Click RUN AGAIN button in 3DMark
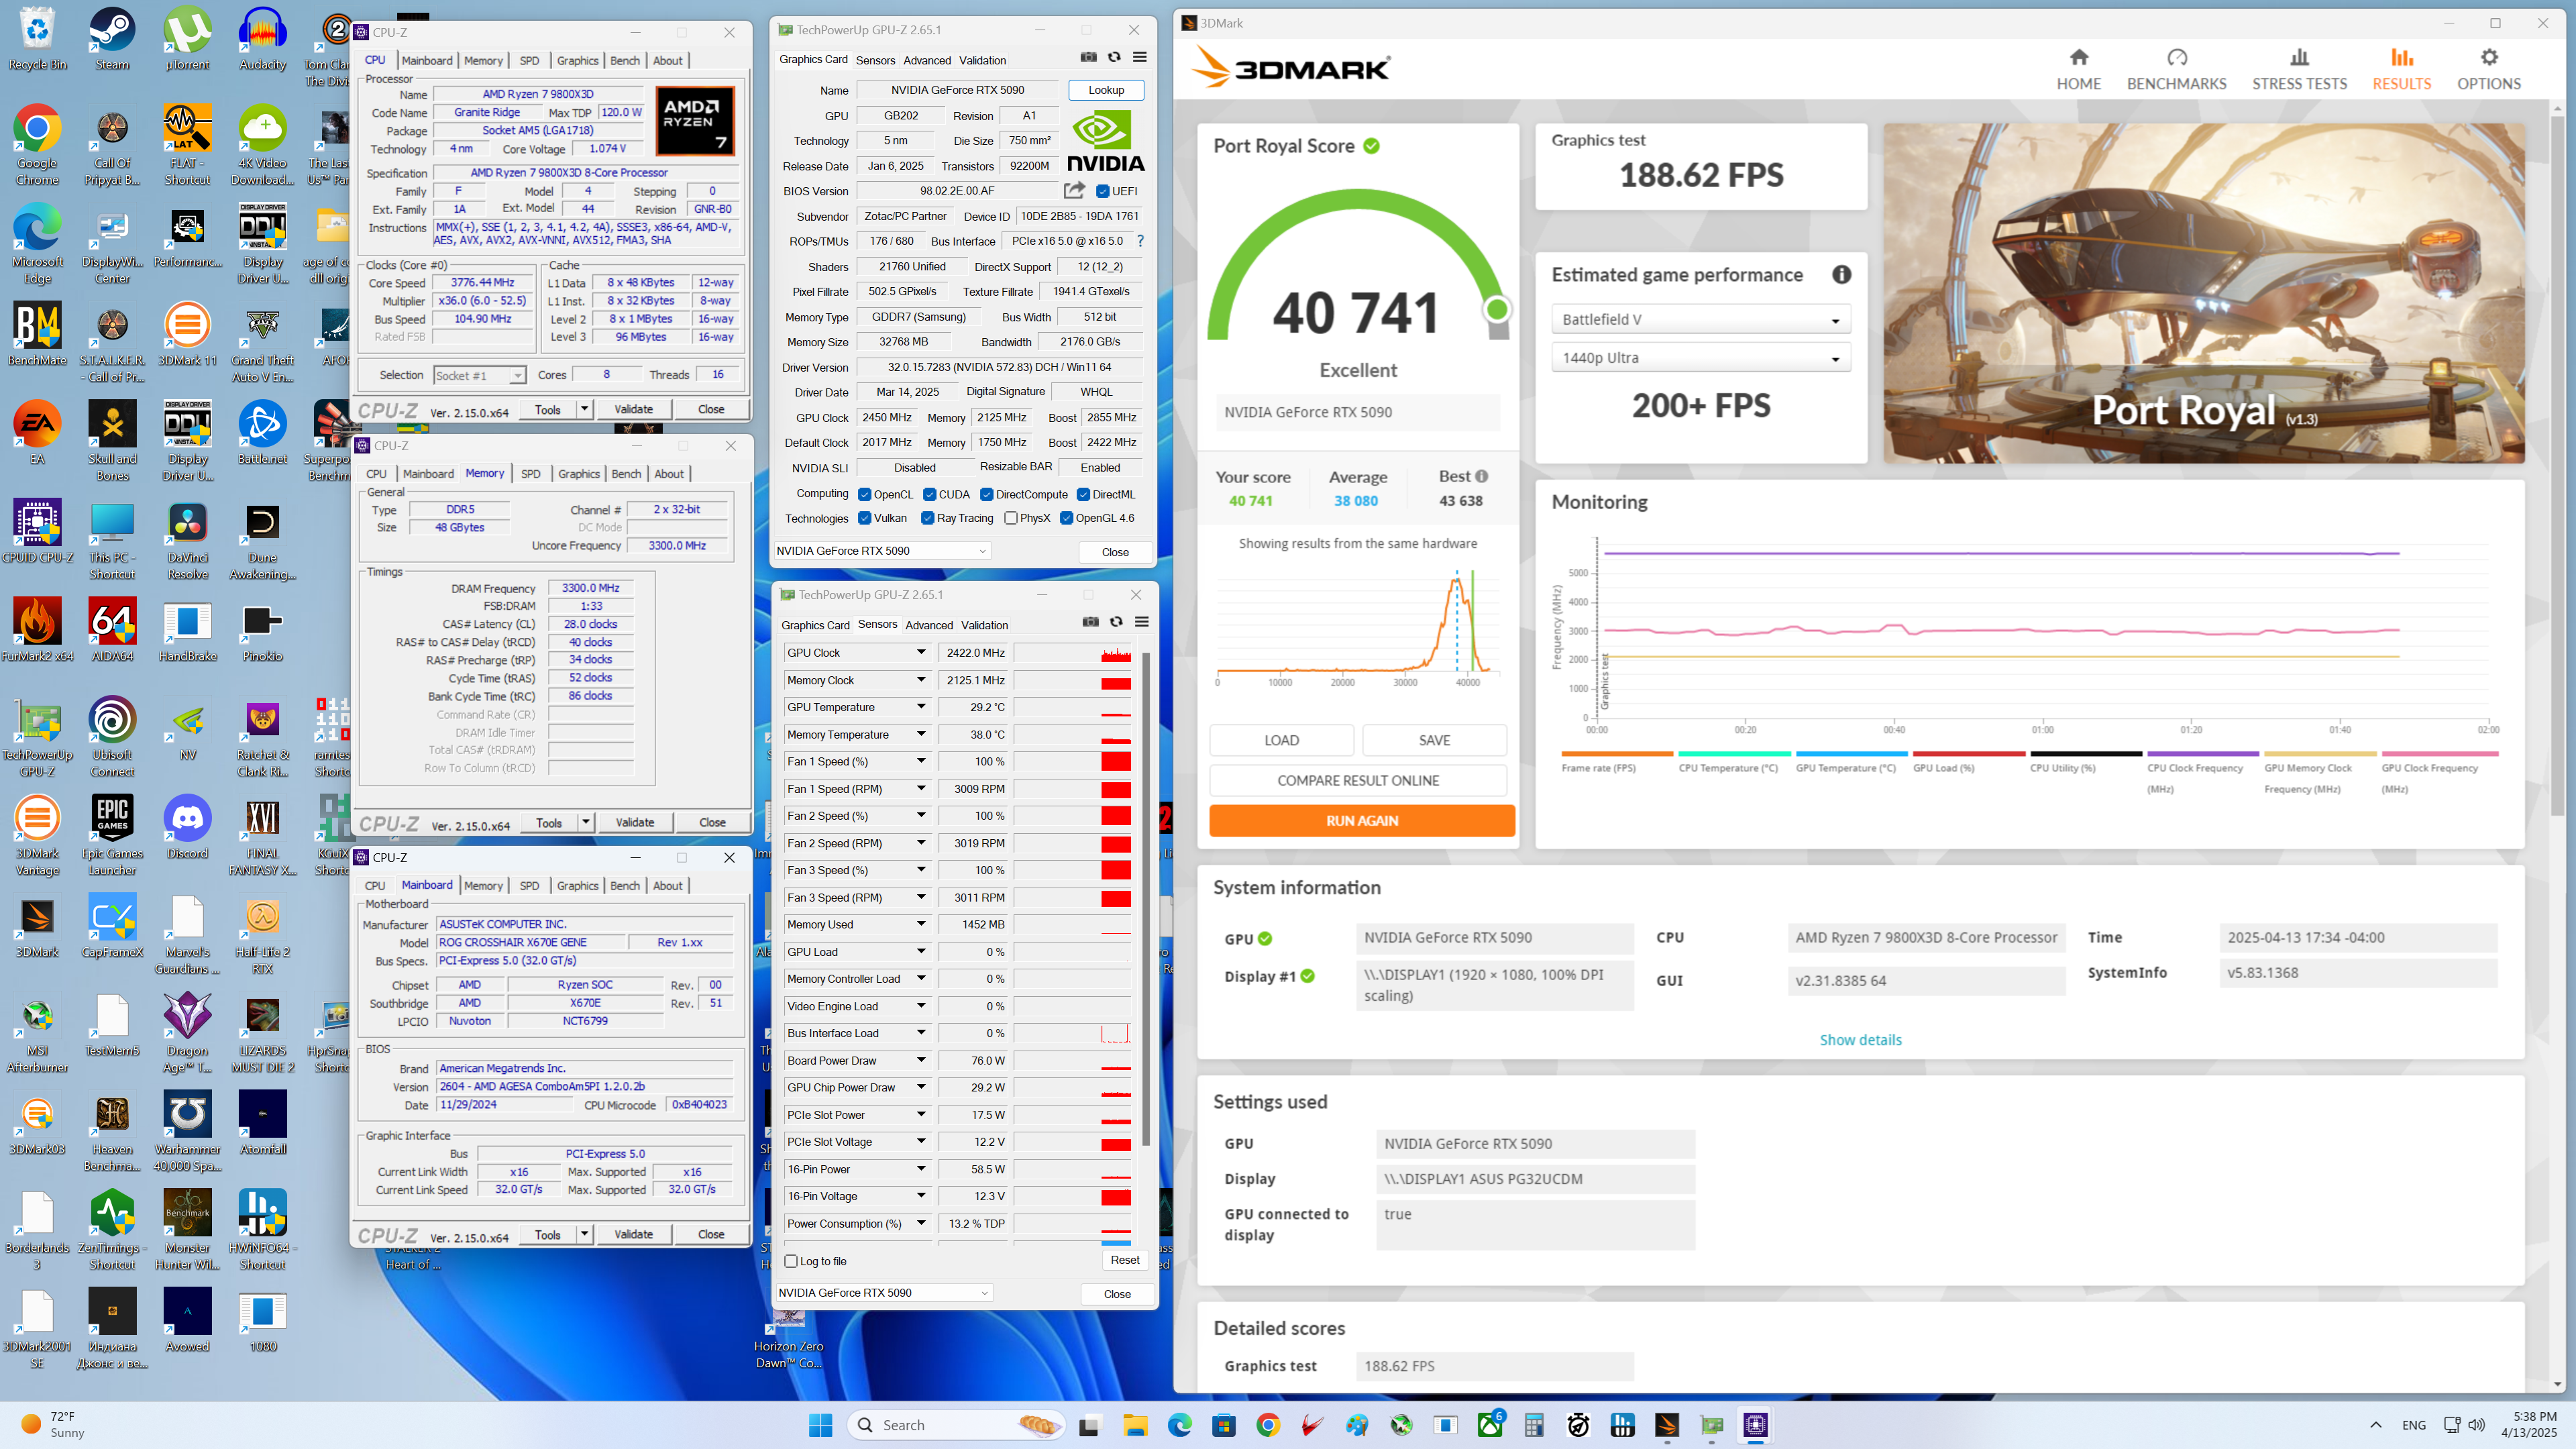Viewport: 2576px width, 1449px height. pos(1362,820)
